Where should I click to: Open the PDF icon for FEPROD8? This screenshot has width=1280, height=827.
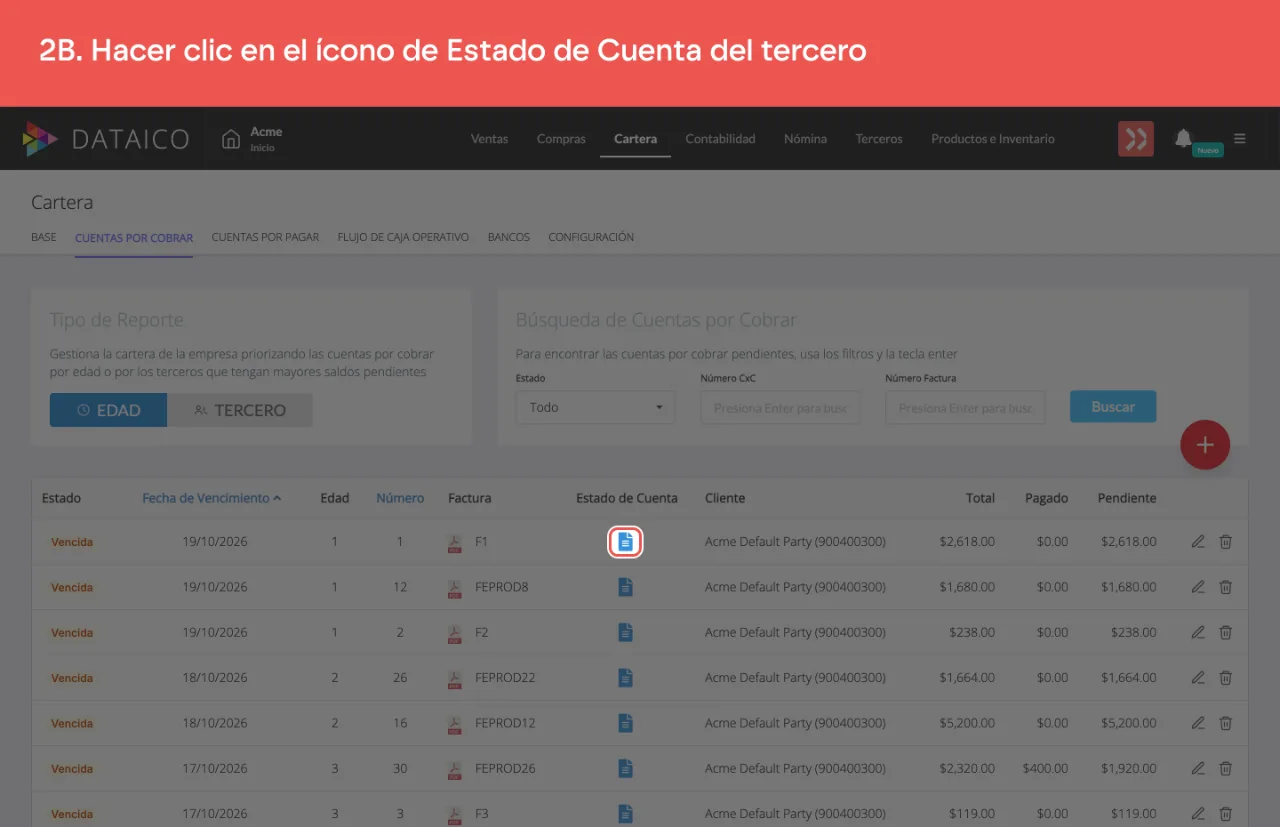click(x=455, y=587)
